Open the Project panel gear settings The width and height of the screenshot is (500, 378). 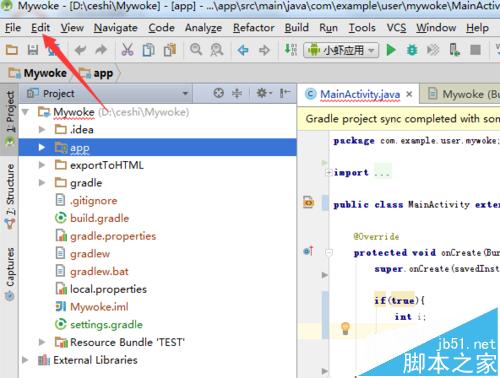coord(264,93)
